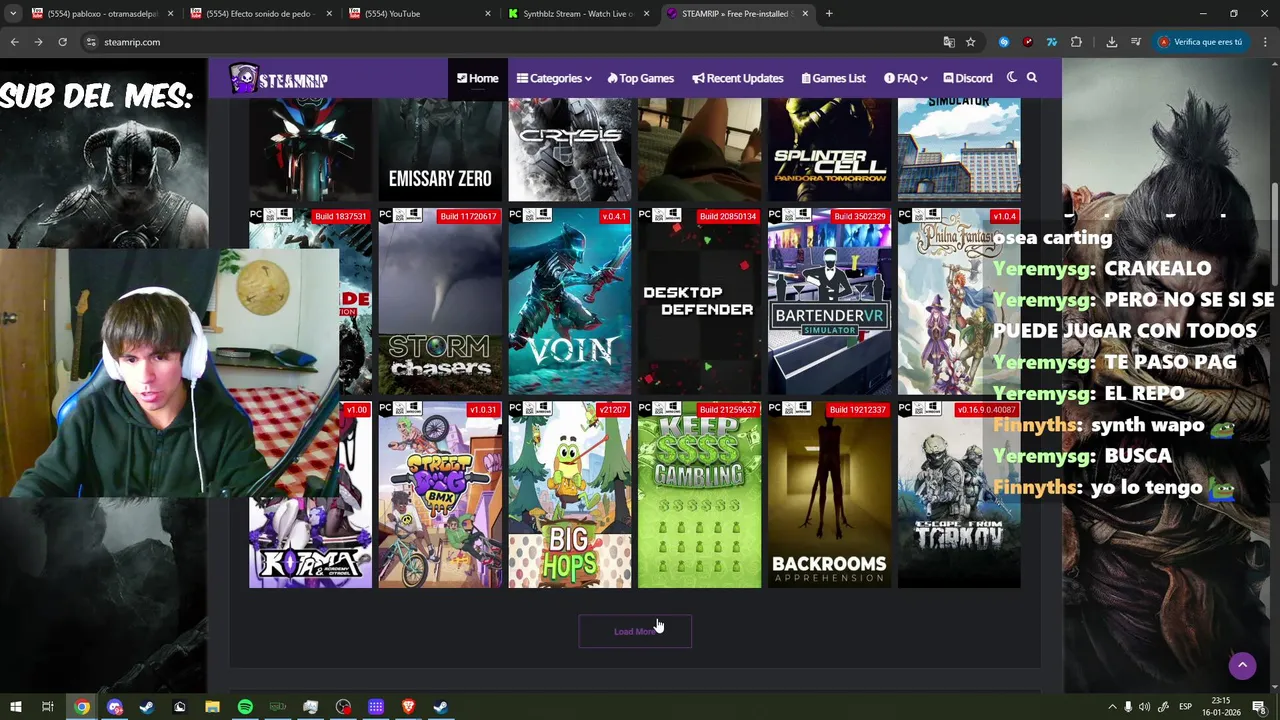
Task: Click Verifica que eres tú button
Action: point(1200,42)
